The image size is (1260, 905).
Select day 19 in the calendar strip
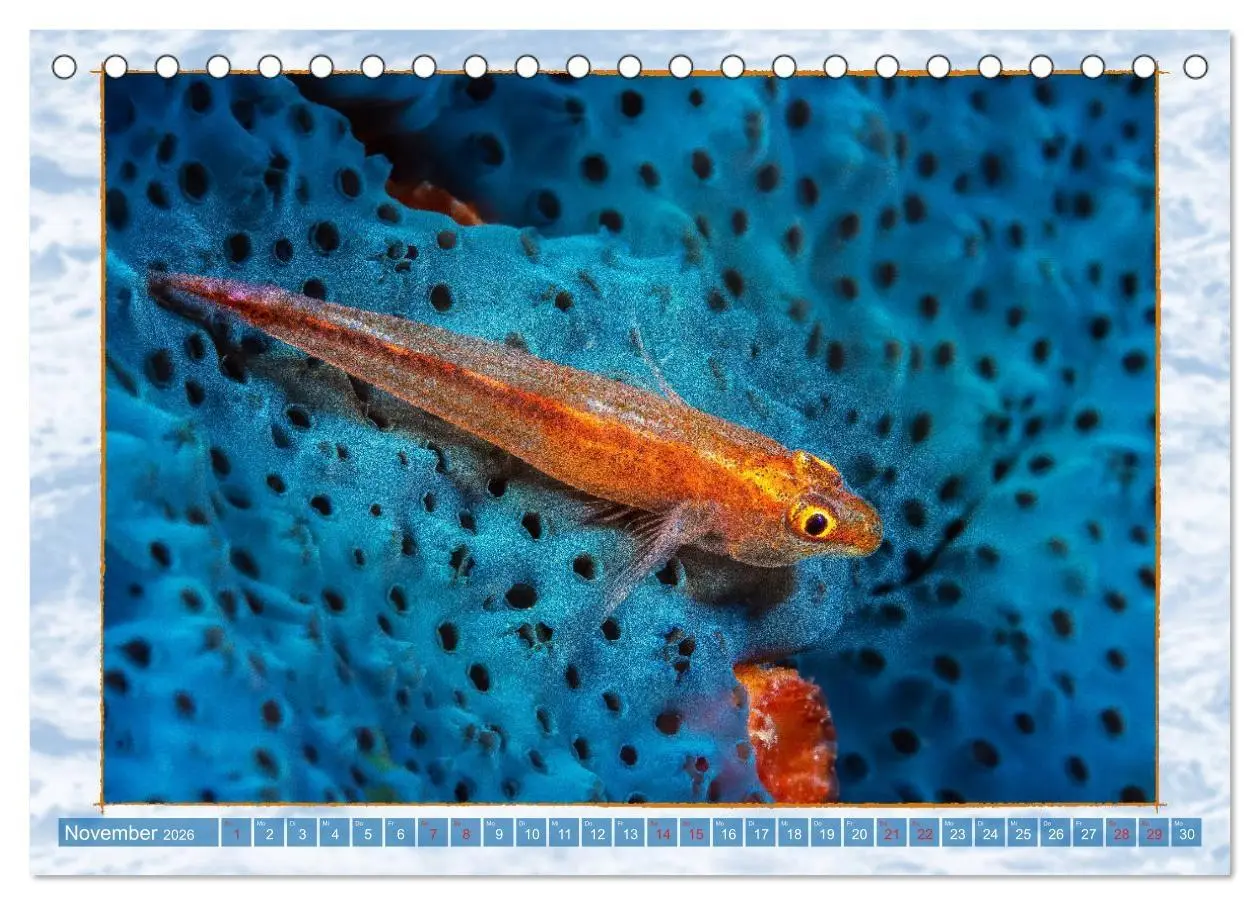(826, 833)
